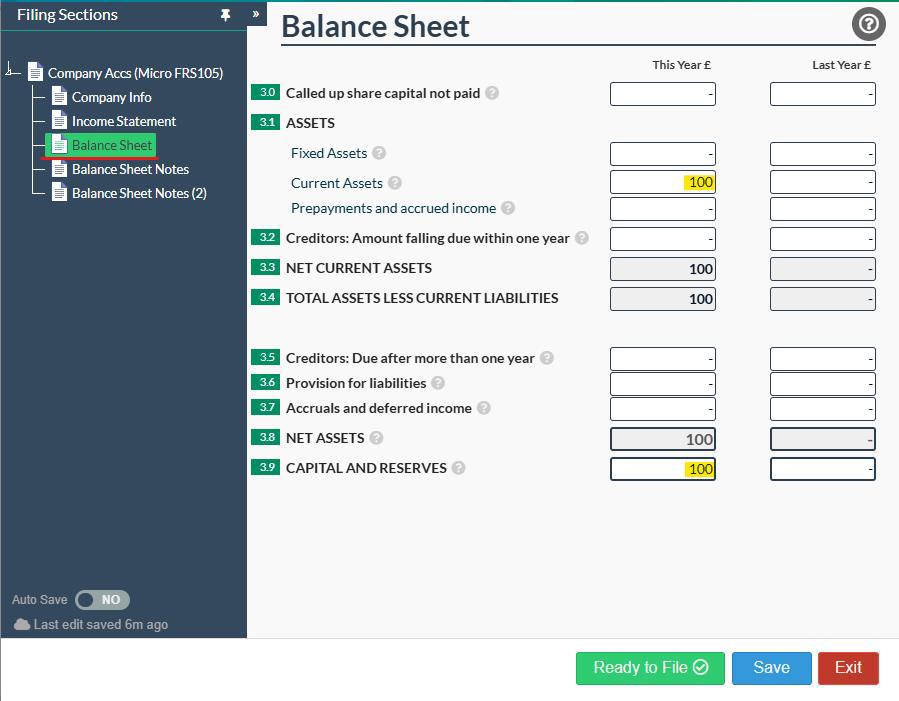
Task: Open help for Prepayments and accrued income
Action: click(507, 208)
